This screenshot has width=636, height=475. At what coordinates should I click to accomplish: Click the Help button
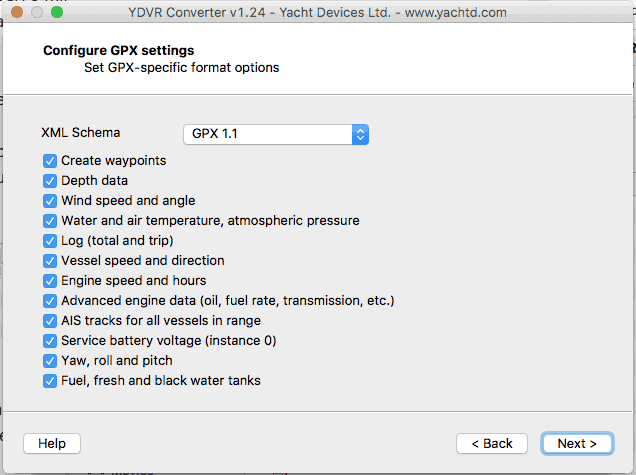click(52, 443)
